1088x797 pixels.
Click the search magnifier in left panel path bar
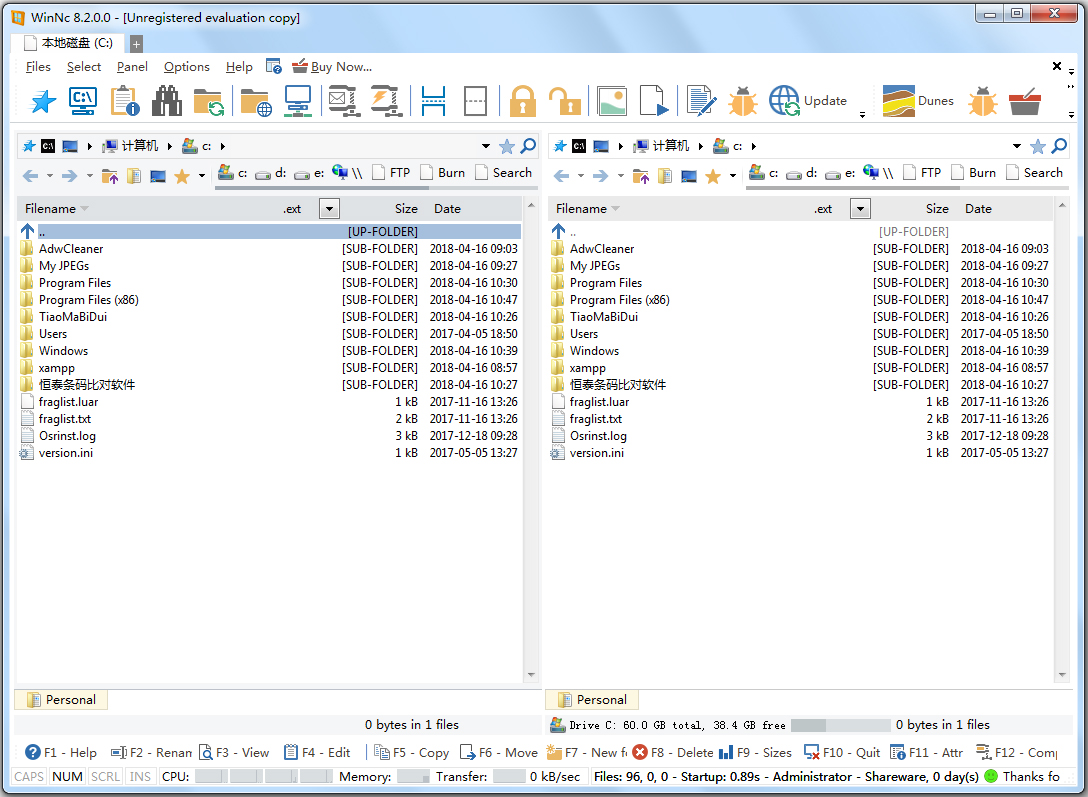(528, 146)
